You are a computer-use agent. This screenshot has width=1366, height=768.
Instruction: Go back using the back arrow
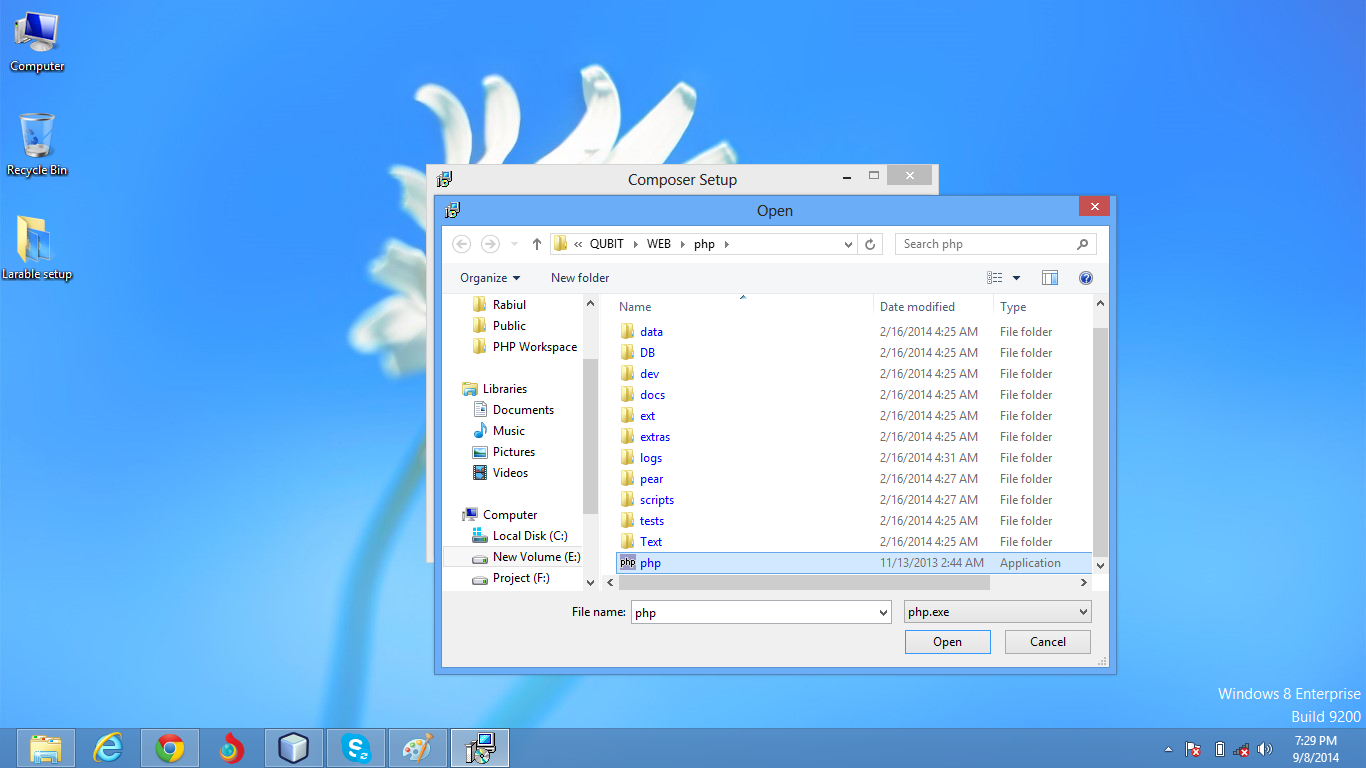coord(461,243)
